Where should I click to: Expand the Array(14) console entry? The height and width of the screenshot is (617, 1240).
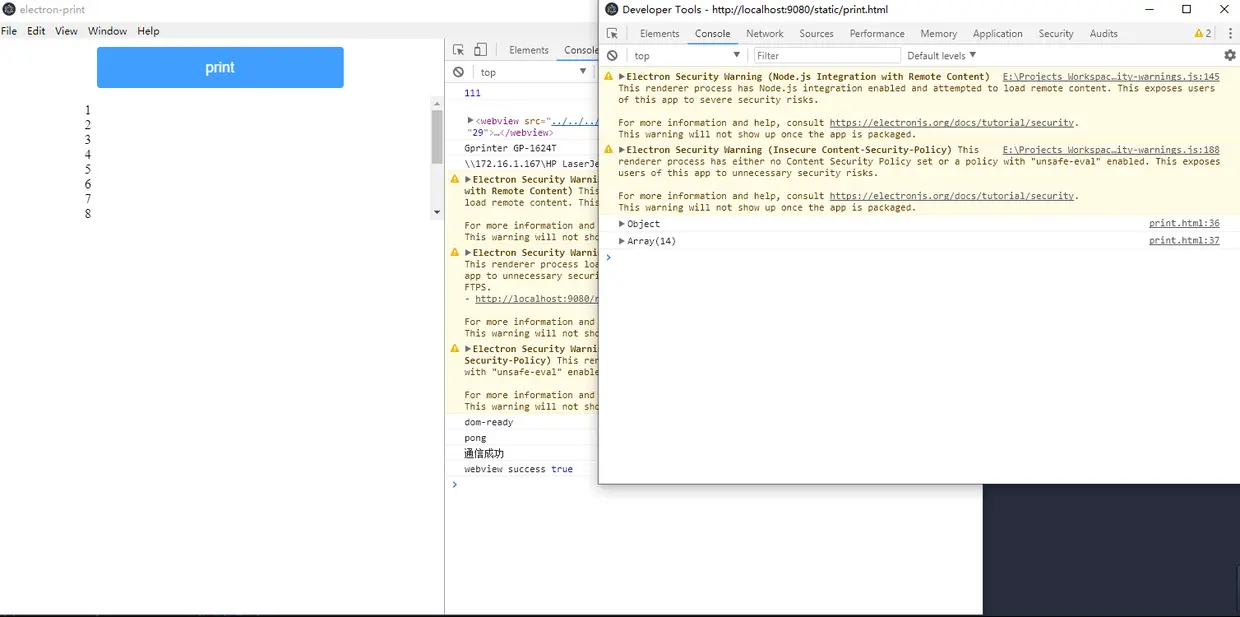click(x=622, y=241)
